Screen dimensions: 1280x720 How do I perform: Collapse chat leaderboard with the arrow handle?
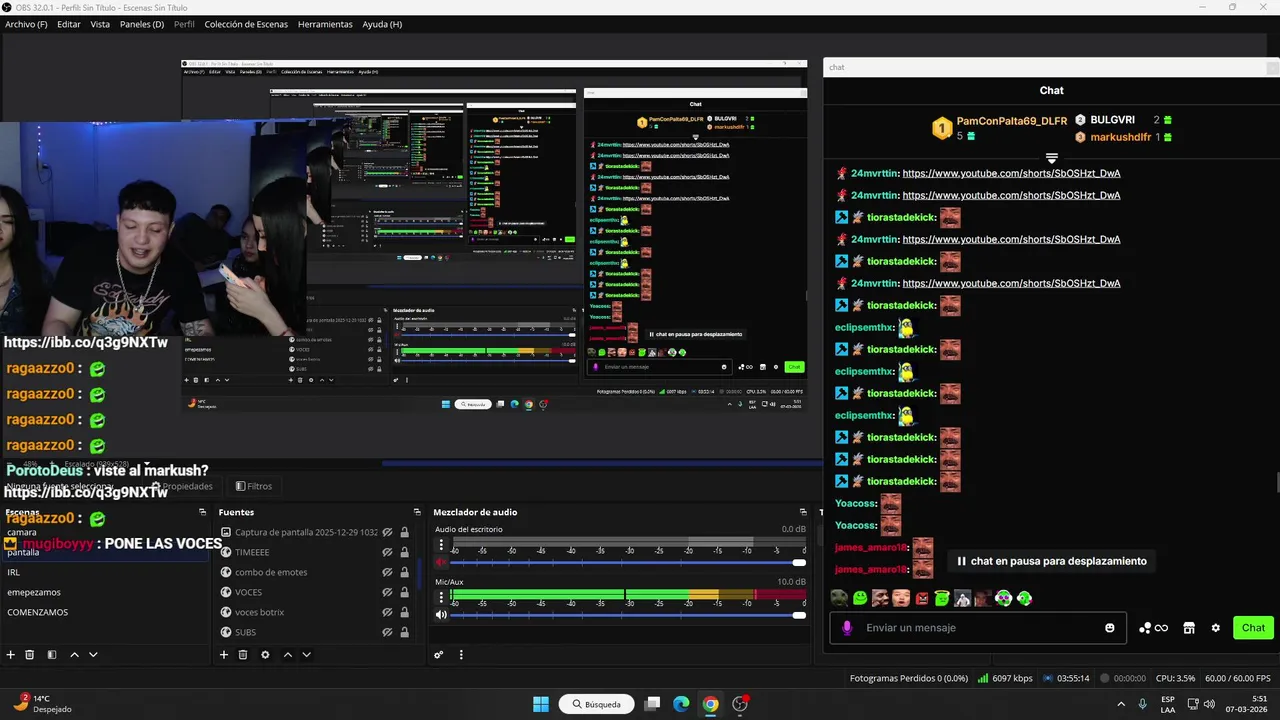click(x=1051, y=158)
